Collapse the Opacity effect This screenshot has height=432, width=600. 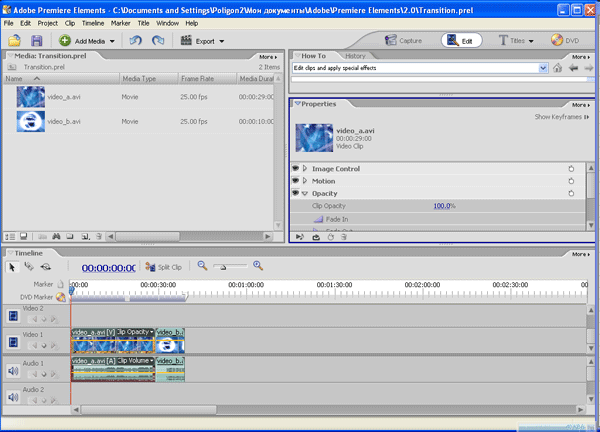click(x=305, y=194)
